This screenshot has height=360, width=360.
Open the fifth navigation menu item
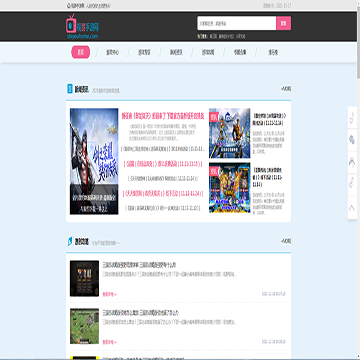(x=208, y=52)
